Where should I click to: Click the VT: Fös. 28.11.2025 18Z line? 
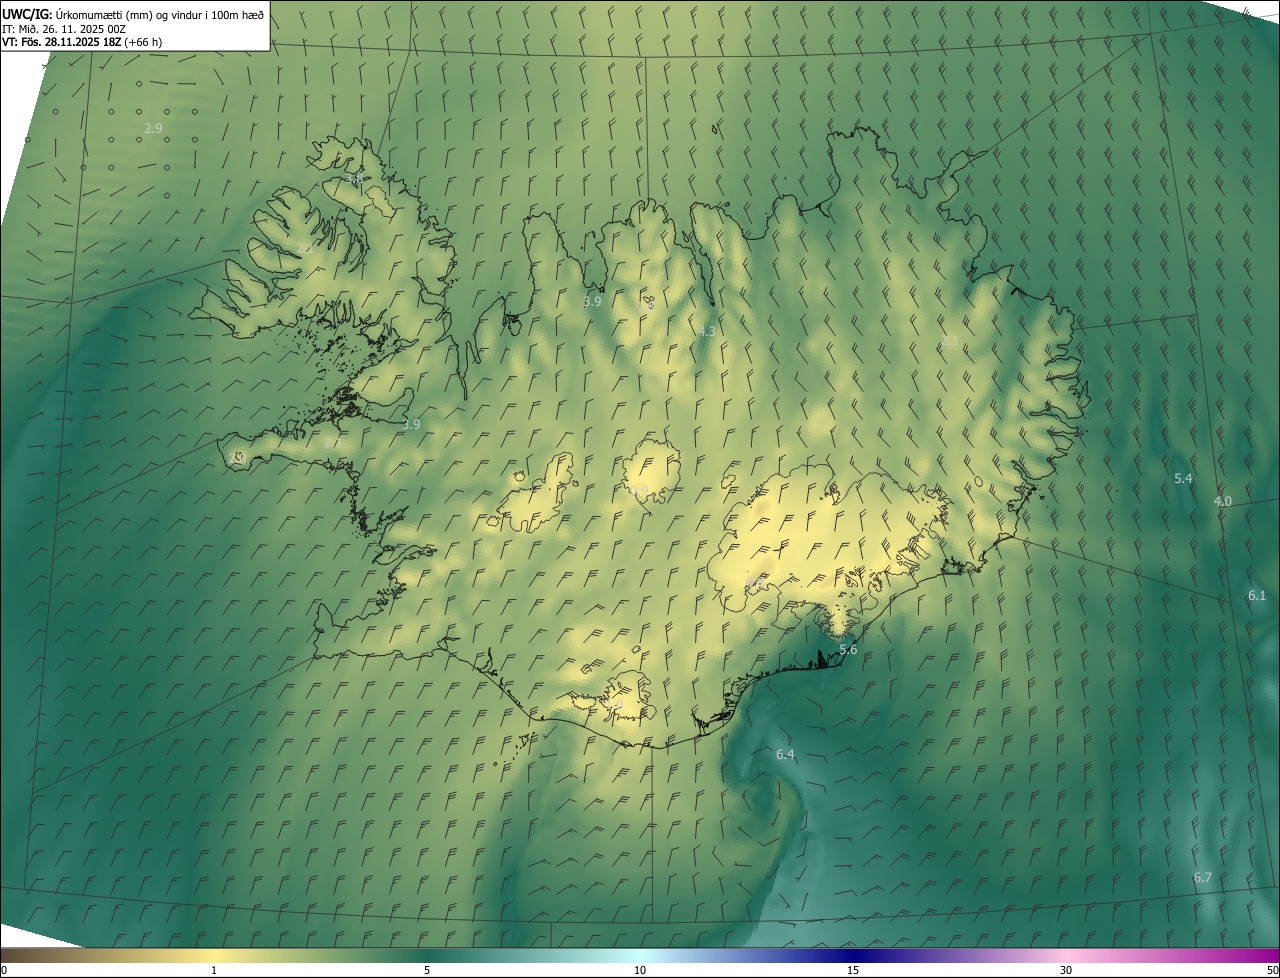click(x=82, y=42)
